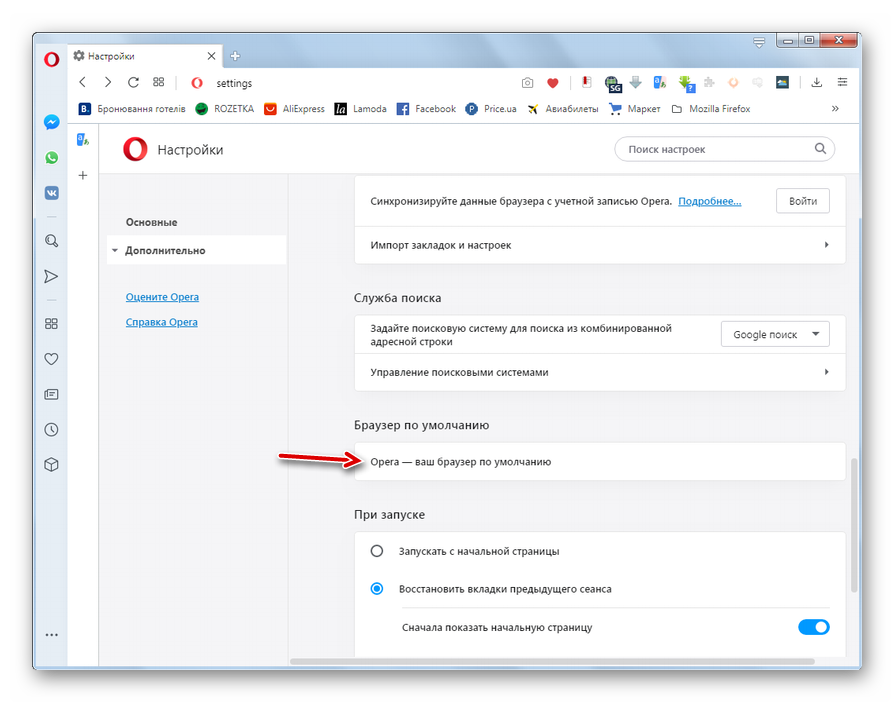
Task: Open Easy Setup sliders icon
Action: click(x=842, y=82)
